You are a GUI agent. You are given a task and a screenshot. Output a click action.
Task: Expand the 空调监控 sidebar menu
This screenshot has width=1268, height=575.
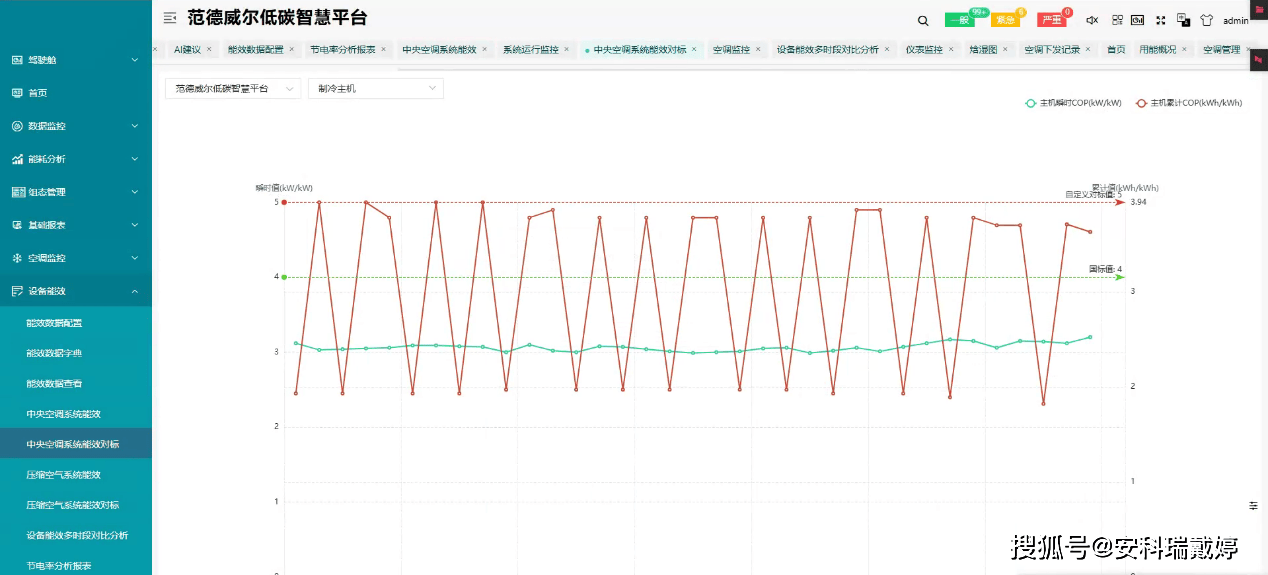[76, 258]
